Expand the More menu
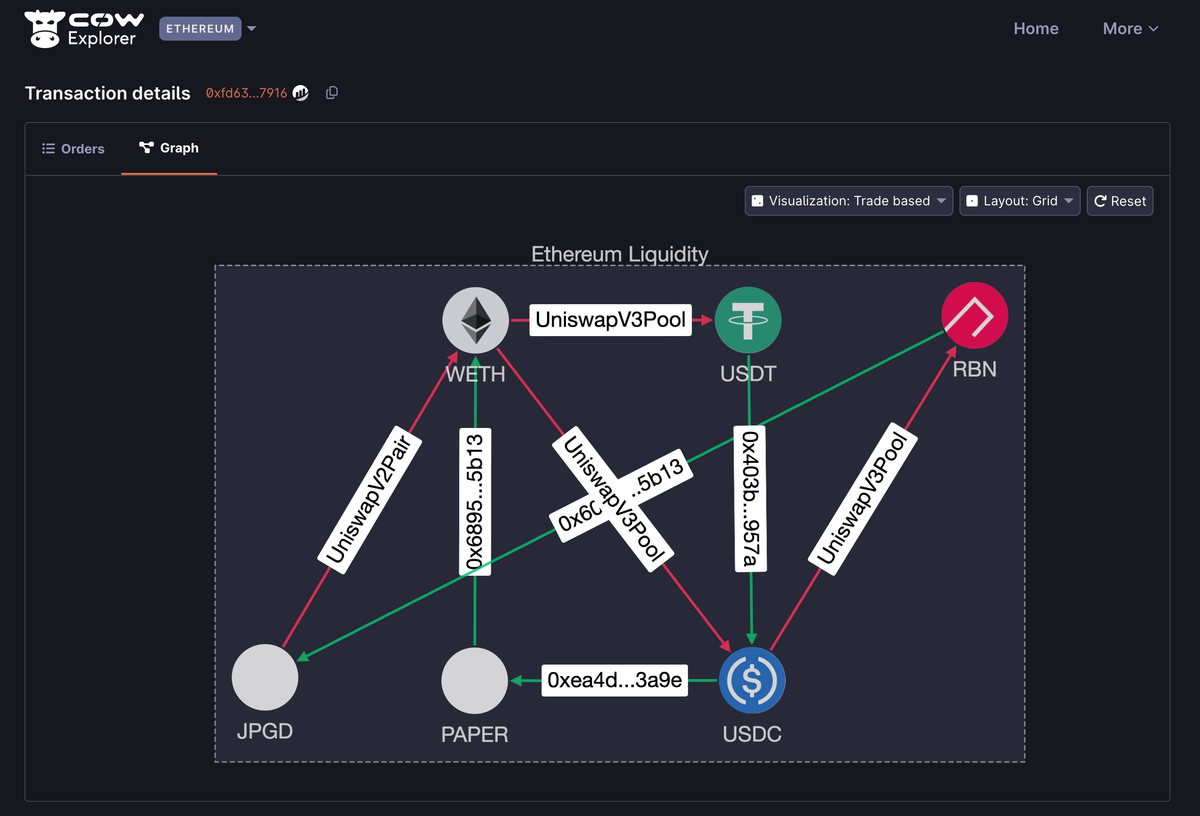 [1130, 29]
